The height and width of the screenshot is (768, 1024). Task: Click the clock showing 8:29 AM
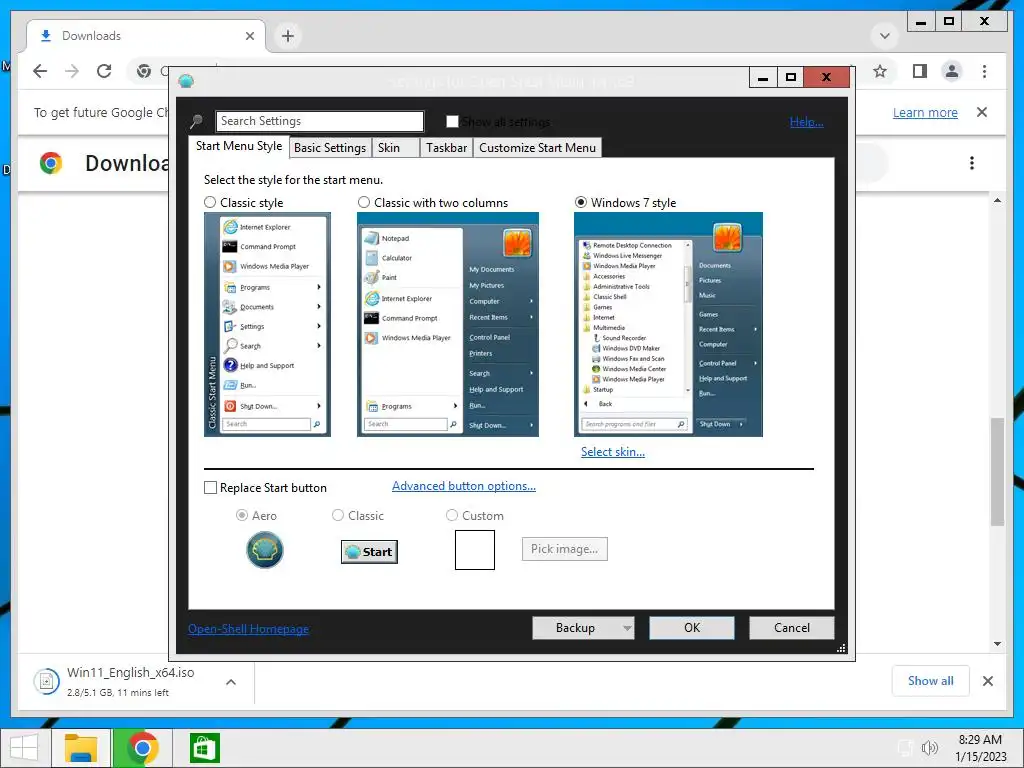pos(980,739)
